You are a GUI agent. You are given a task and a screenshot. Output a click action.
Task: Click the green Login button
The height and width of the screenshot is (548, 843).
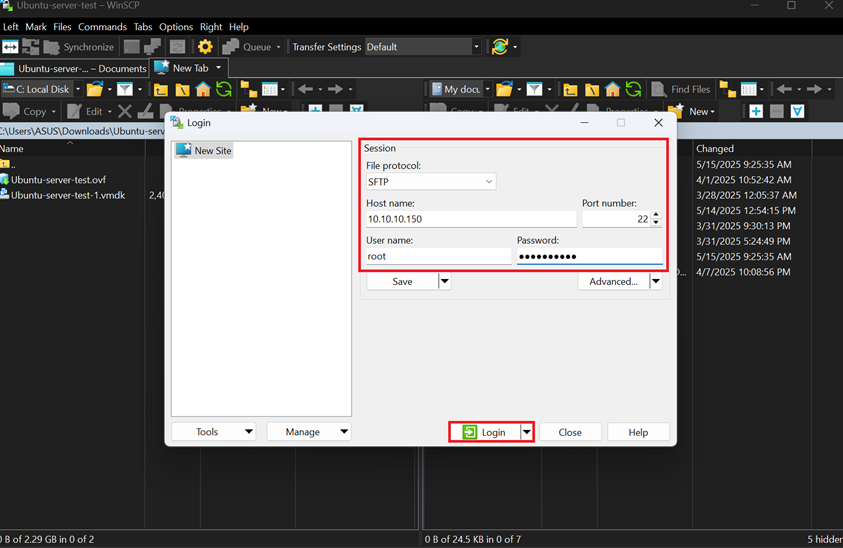484,432
